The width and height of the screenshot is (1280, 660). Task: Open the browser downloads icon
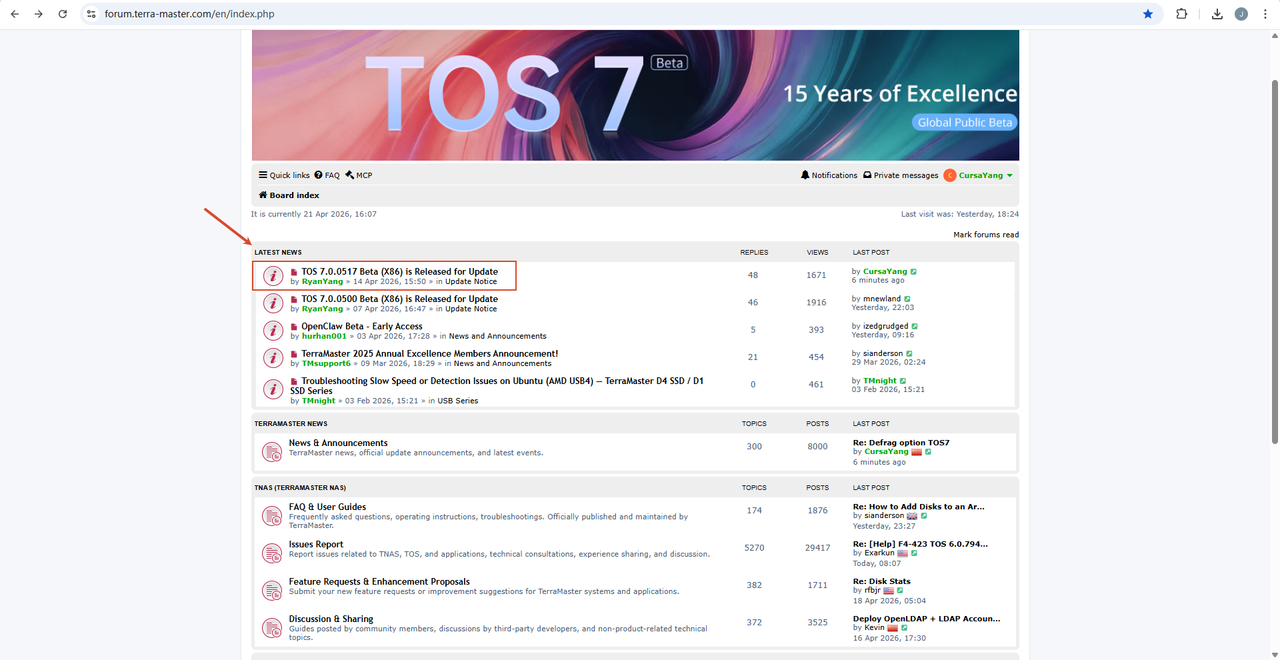pyautogui.click(x=1217, y=14)
